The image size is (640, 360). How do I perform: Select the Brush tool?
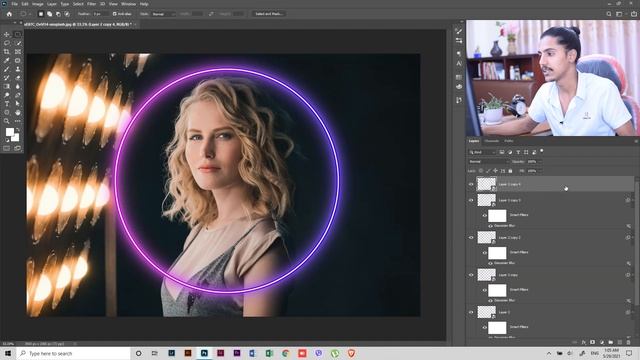click(x=7, y=69)
